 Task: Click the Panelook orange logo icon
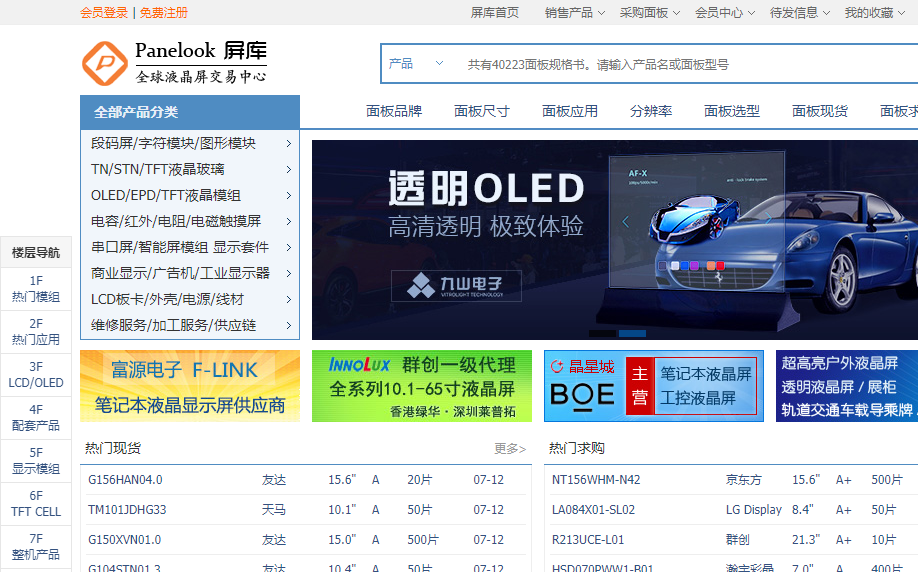click(x=105, y=63)
